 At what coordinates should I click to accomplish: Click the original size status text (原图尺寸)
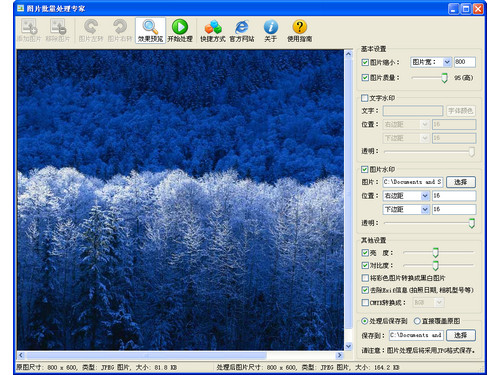pyautogui.click(x=96, y=367)
